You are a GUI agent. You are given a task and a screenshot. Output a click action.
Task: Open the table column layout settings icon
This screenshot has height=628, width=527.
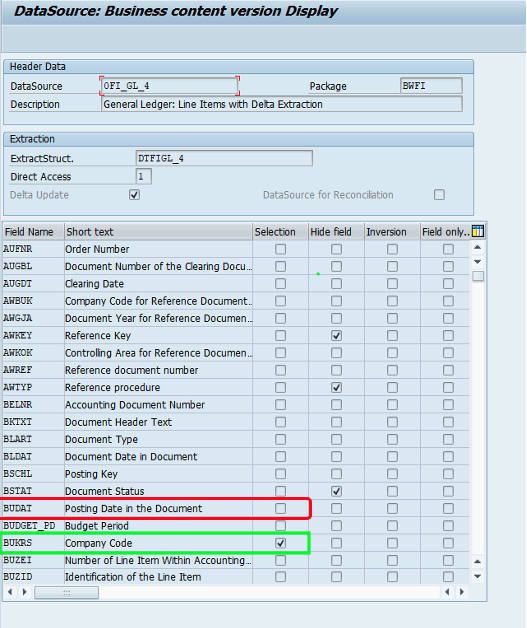click(x=478, y=231)
